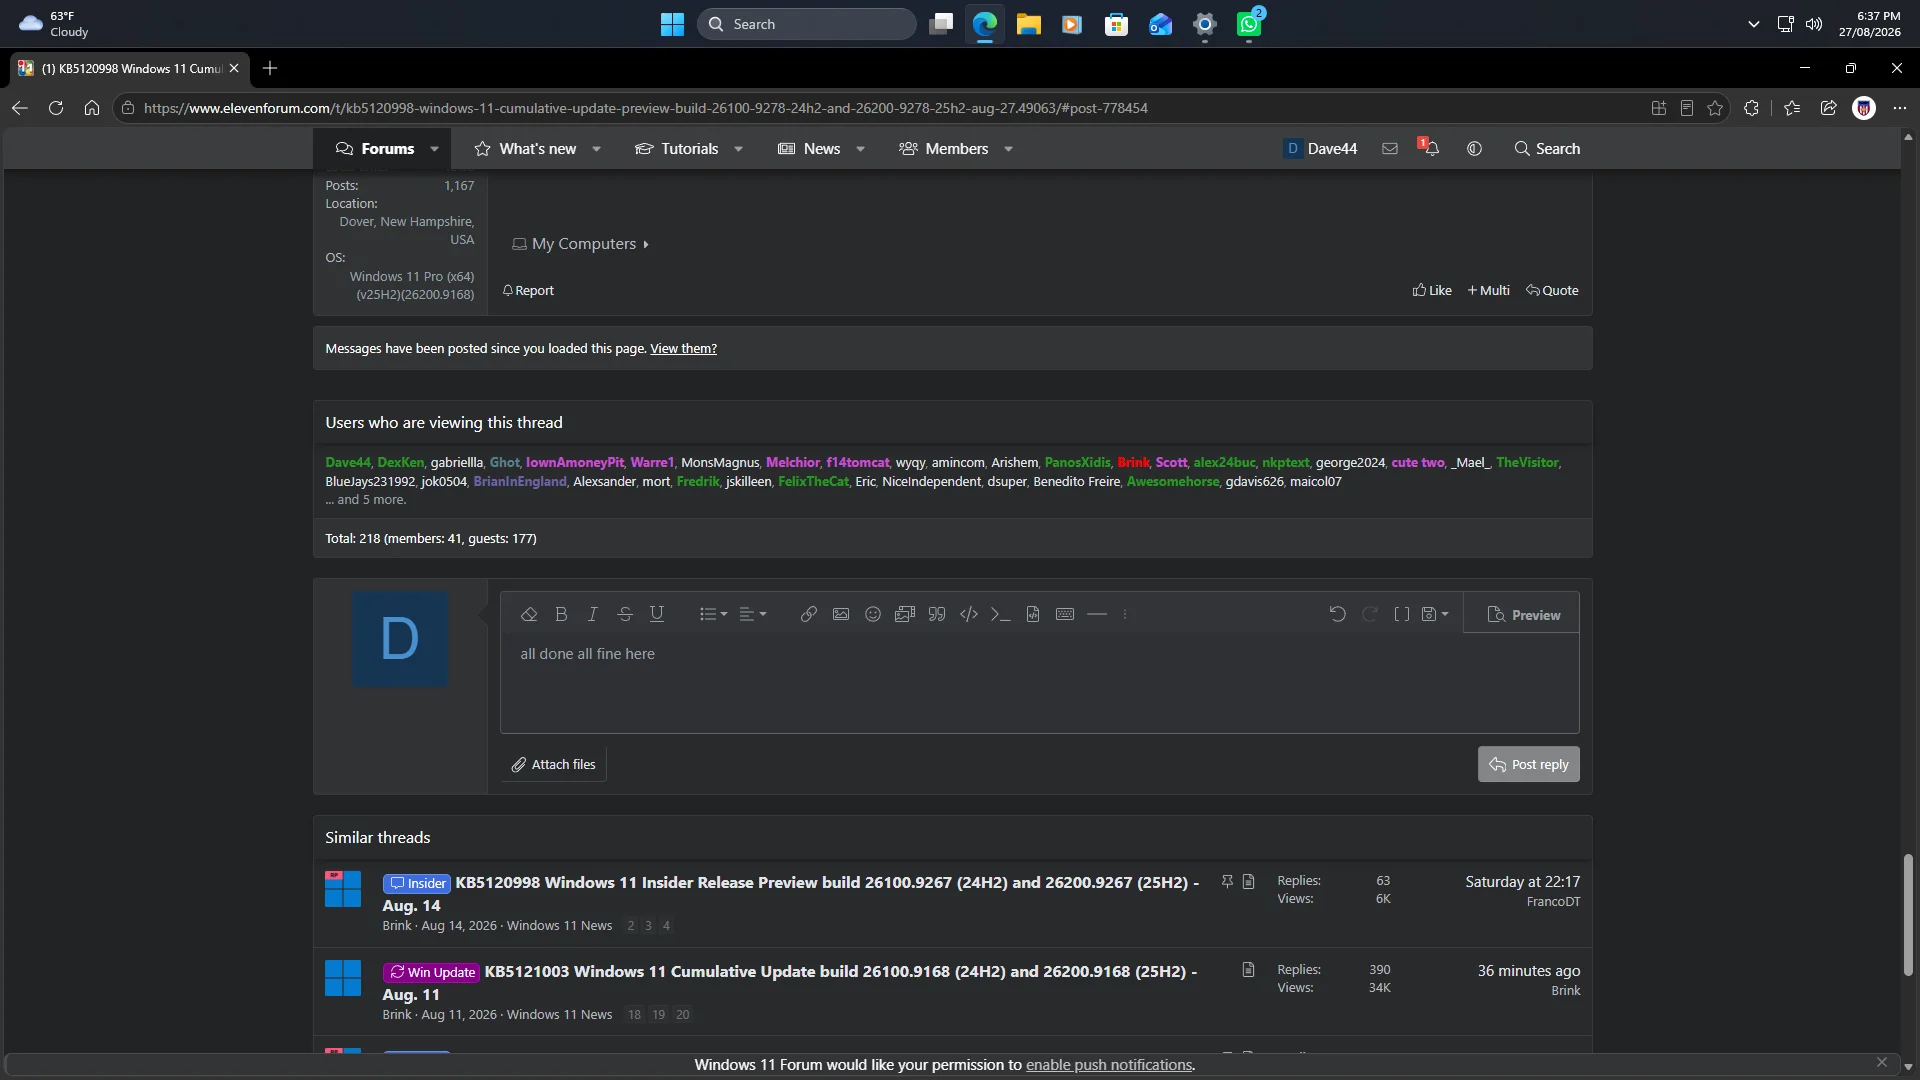Image resolution: width=1920 pixels, height=1080 pixels.
Task: Open Edge extensions puzzle icon
Action: (1751, 108)
